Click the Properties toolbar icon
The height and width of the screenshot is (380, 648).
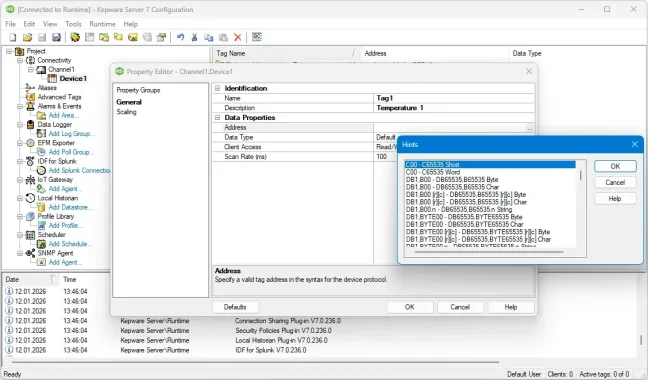[x=162, y=38]
